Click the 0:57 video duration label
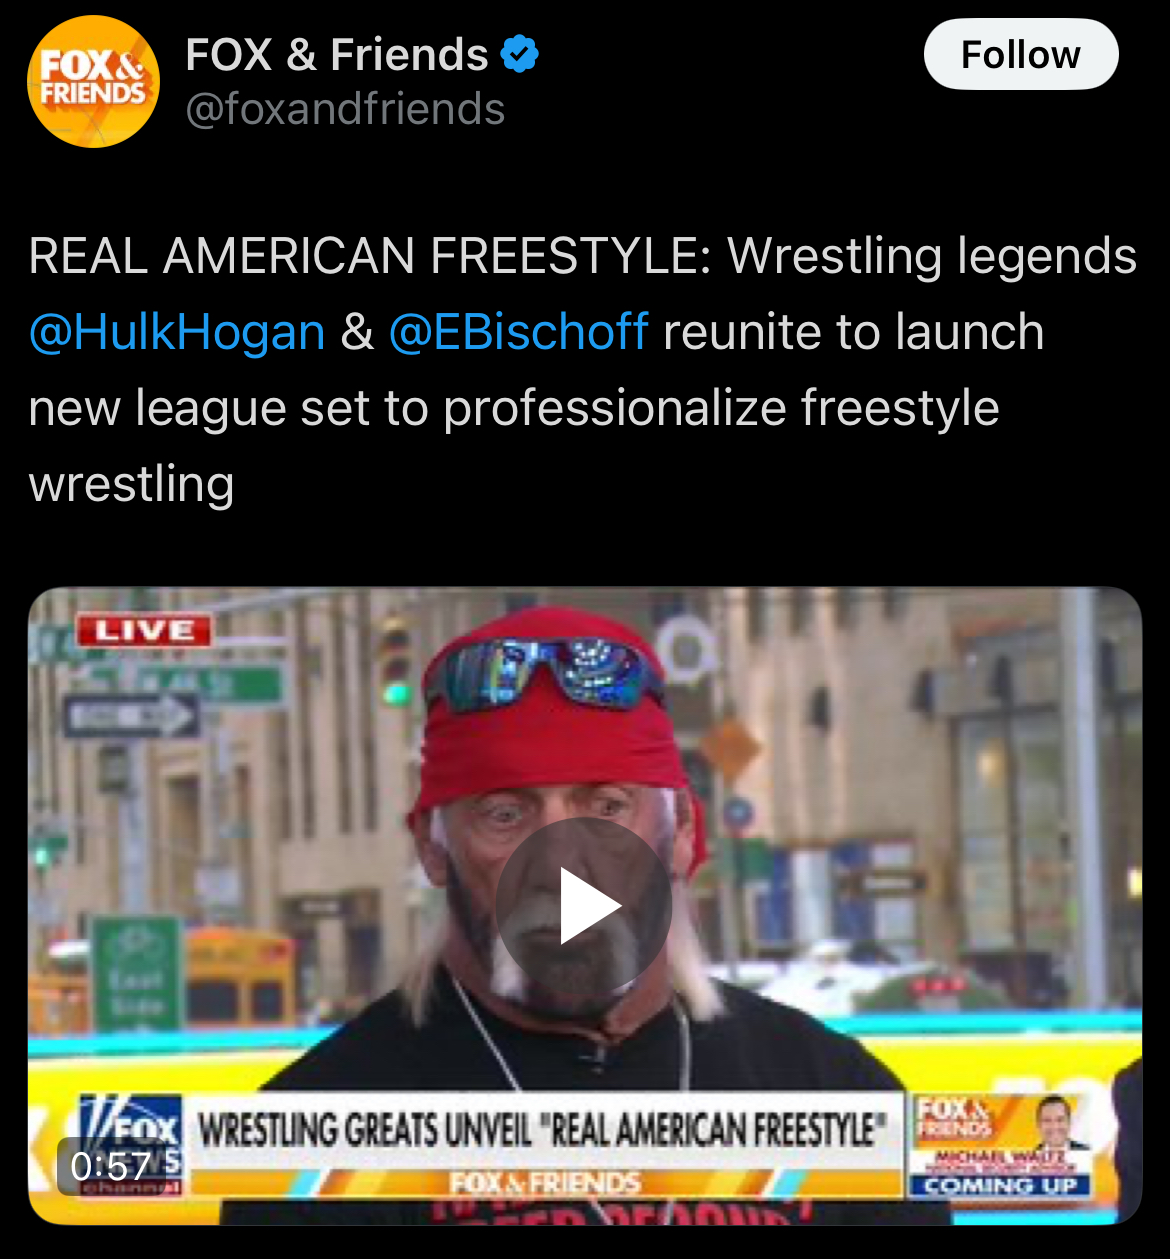Image resolution: width=1170 pixels, height=1259 pixels. 110,1166
